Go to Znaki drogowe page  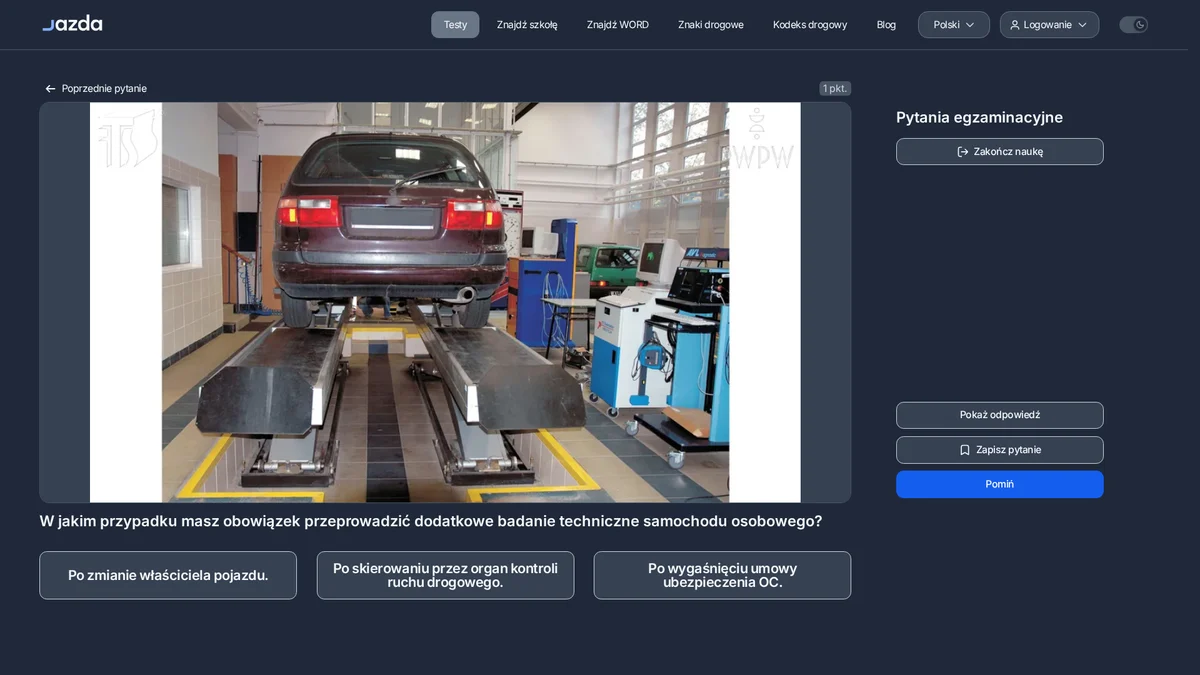[711, 25]
